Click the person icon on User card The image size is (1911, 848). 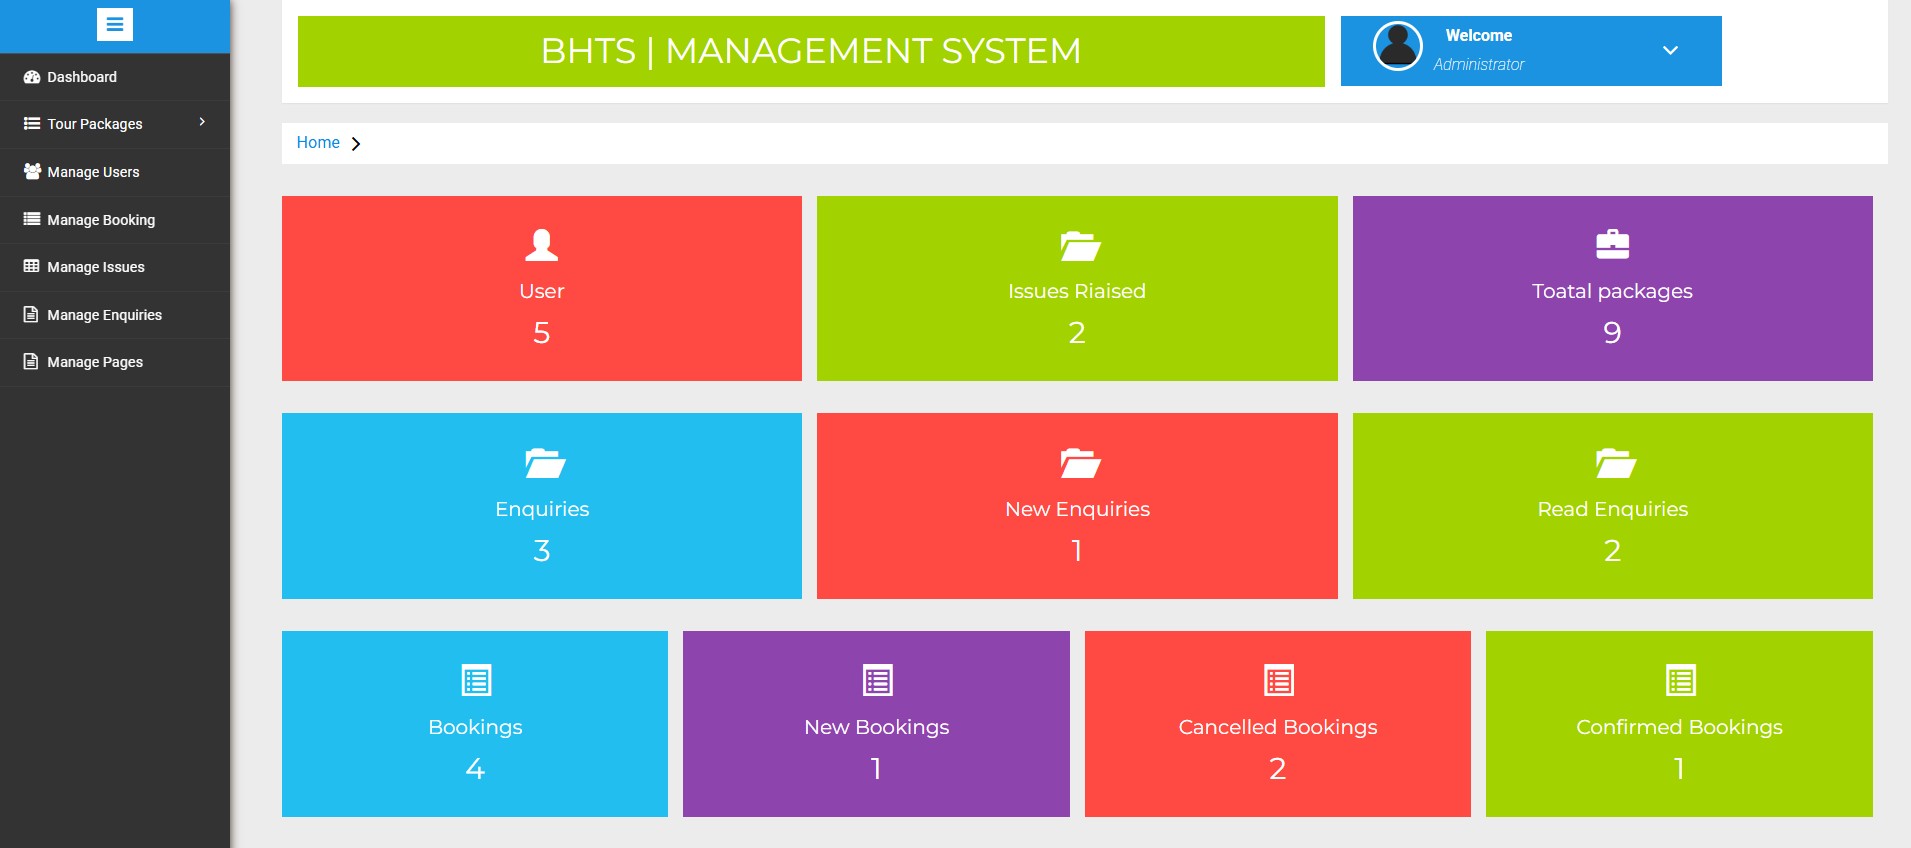[x=541, y=245]
